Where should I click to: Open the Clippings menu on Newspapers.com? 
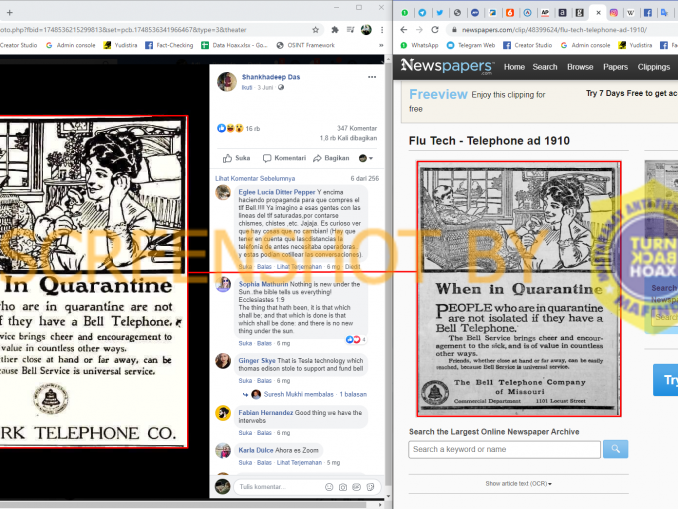point(654,67)
